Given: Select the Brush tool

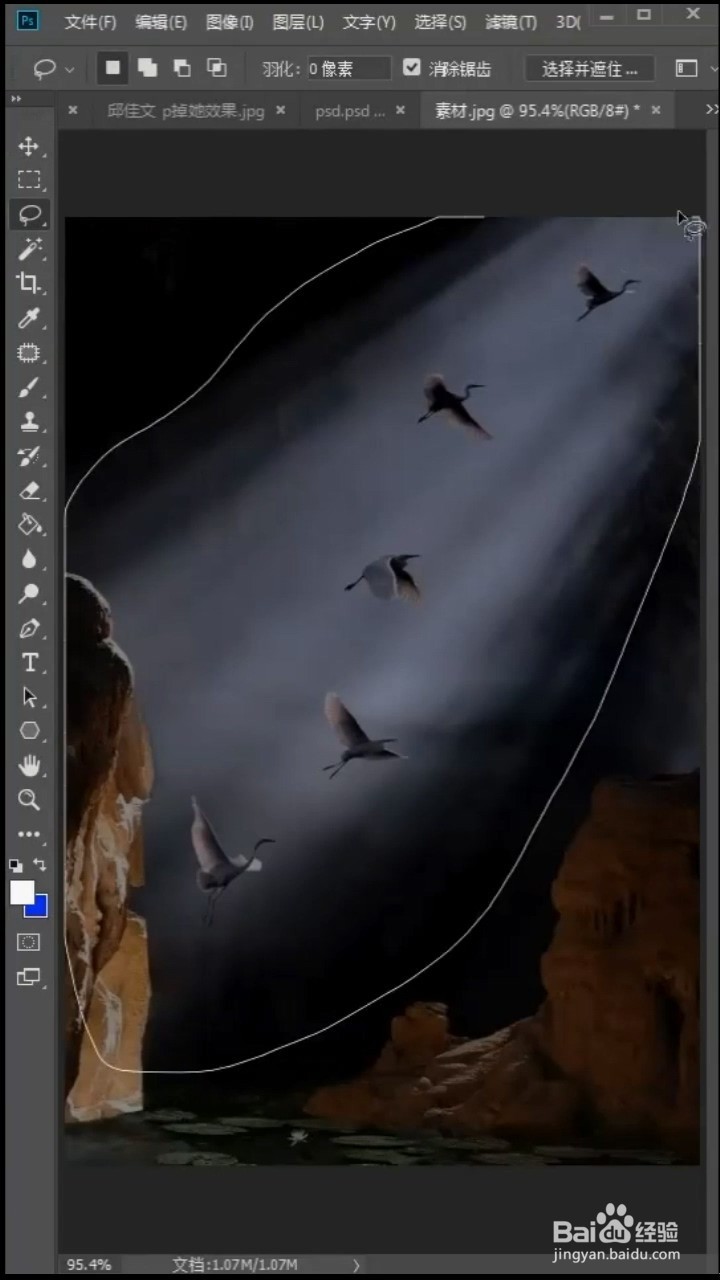Looking at the screenshot, I should [x=29, y=387].
